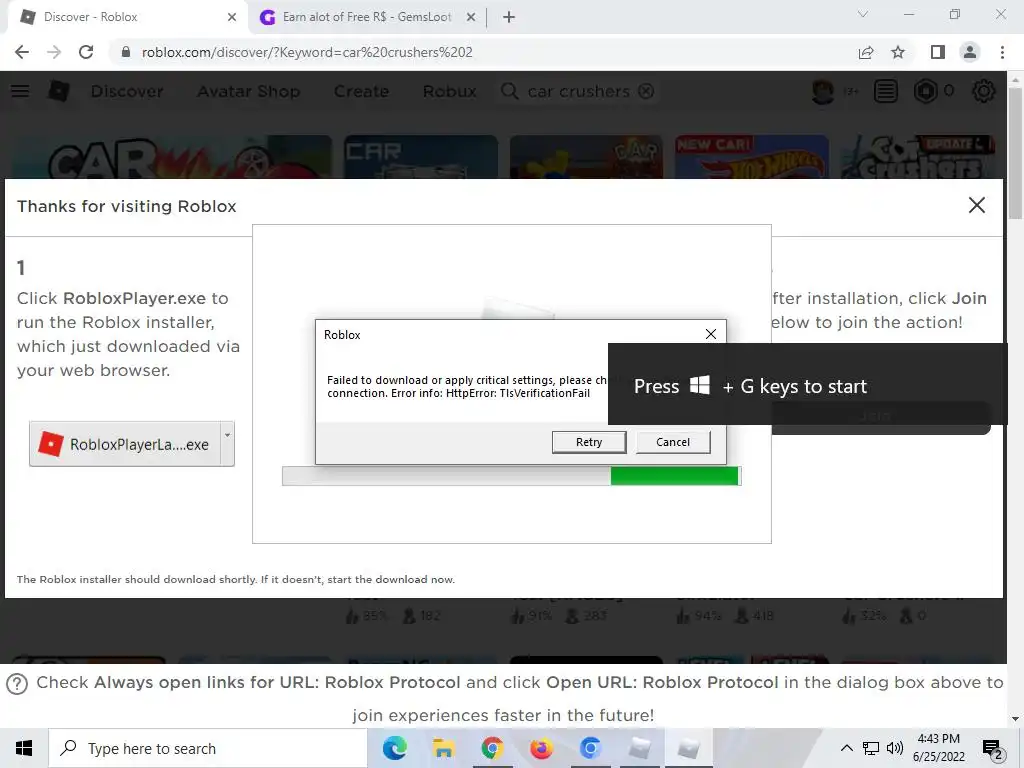Go back to the previous page
The width and height of the screenshot is (1024, 768).
pos(22,52)
